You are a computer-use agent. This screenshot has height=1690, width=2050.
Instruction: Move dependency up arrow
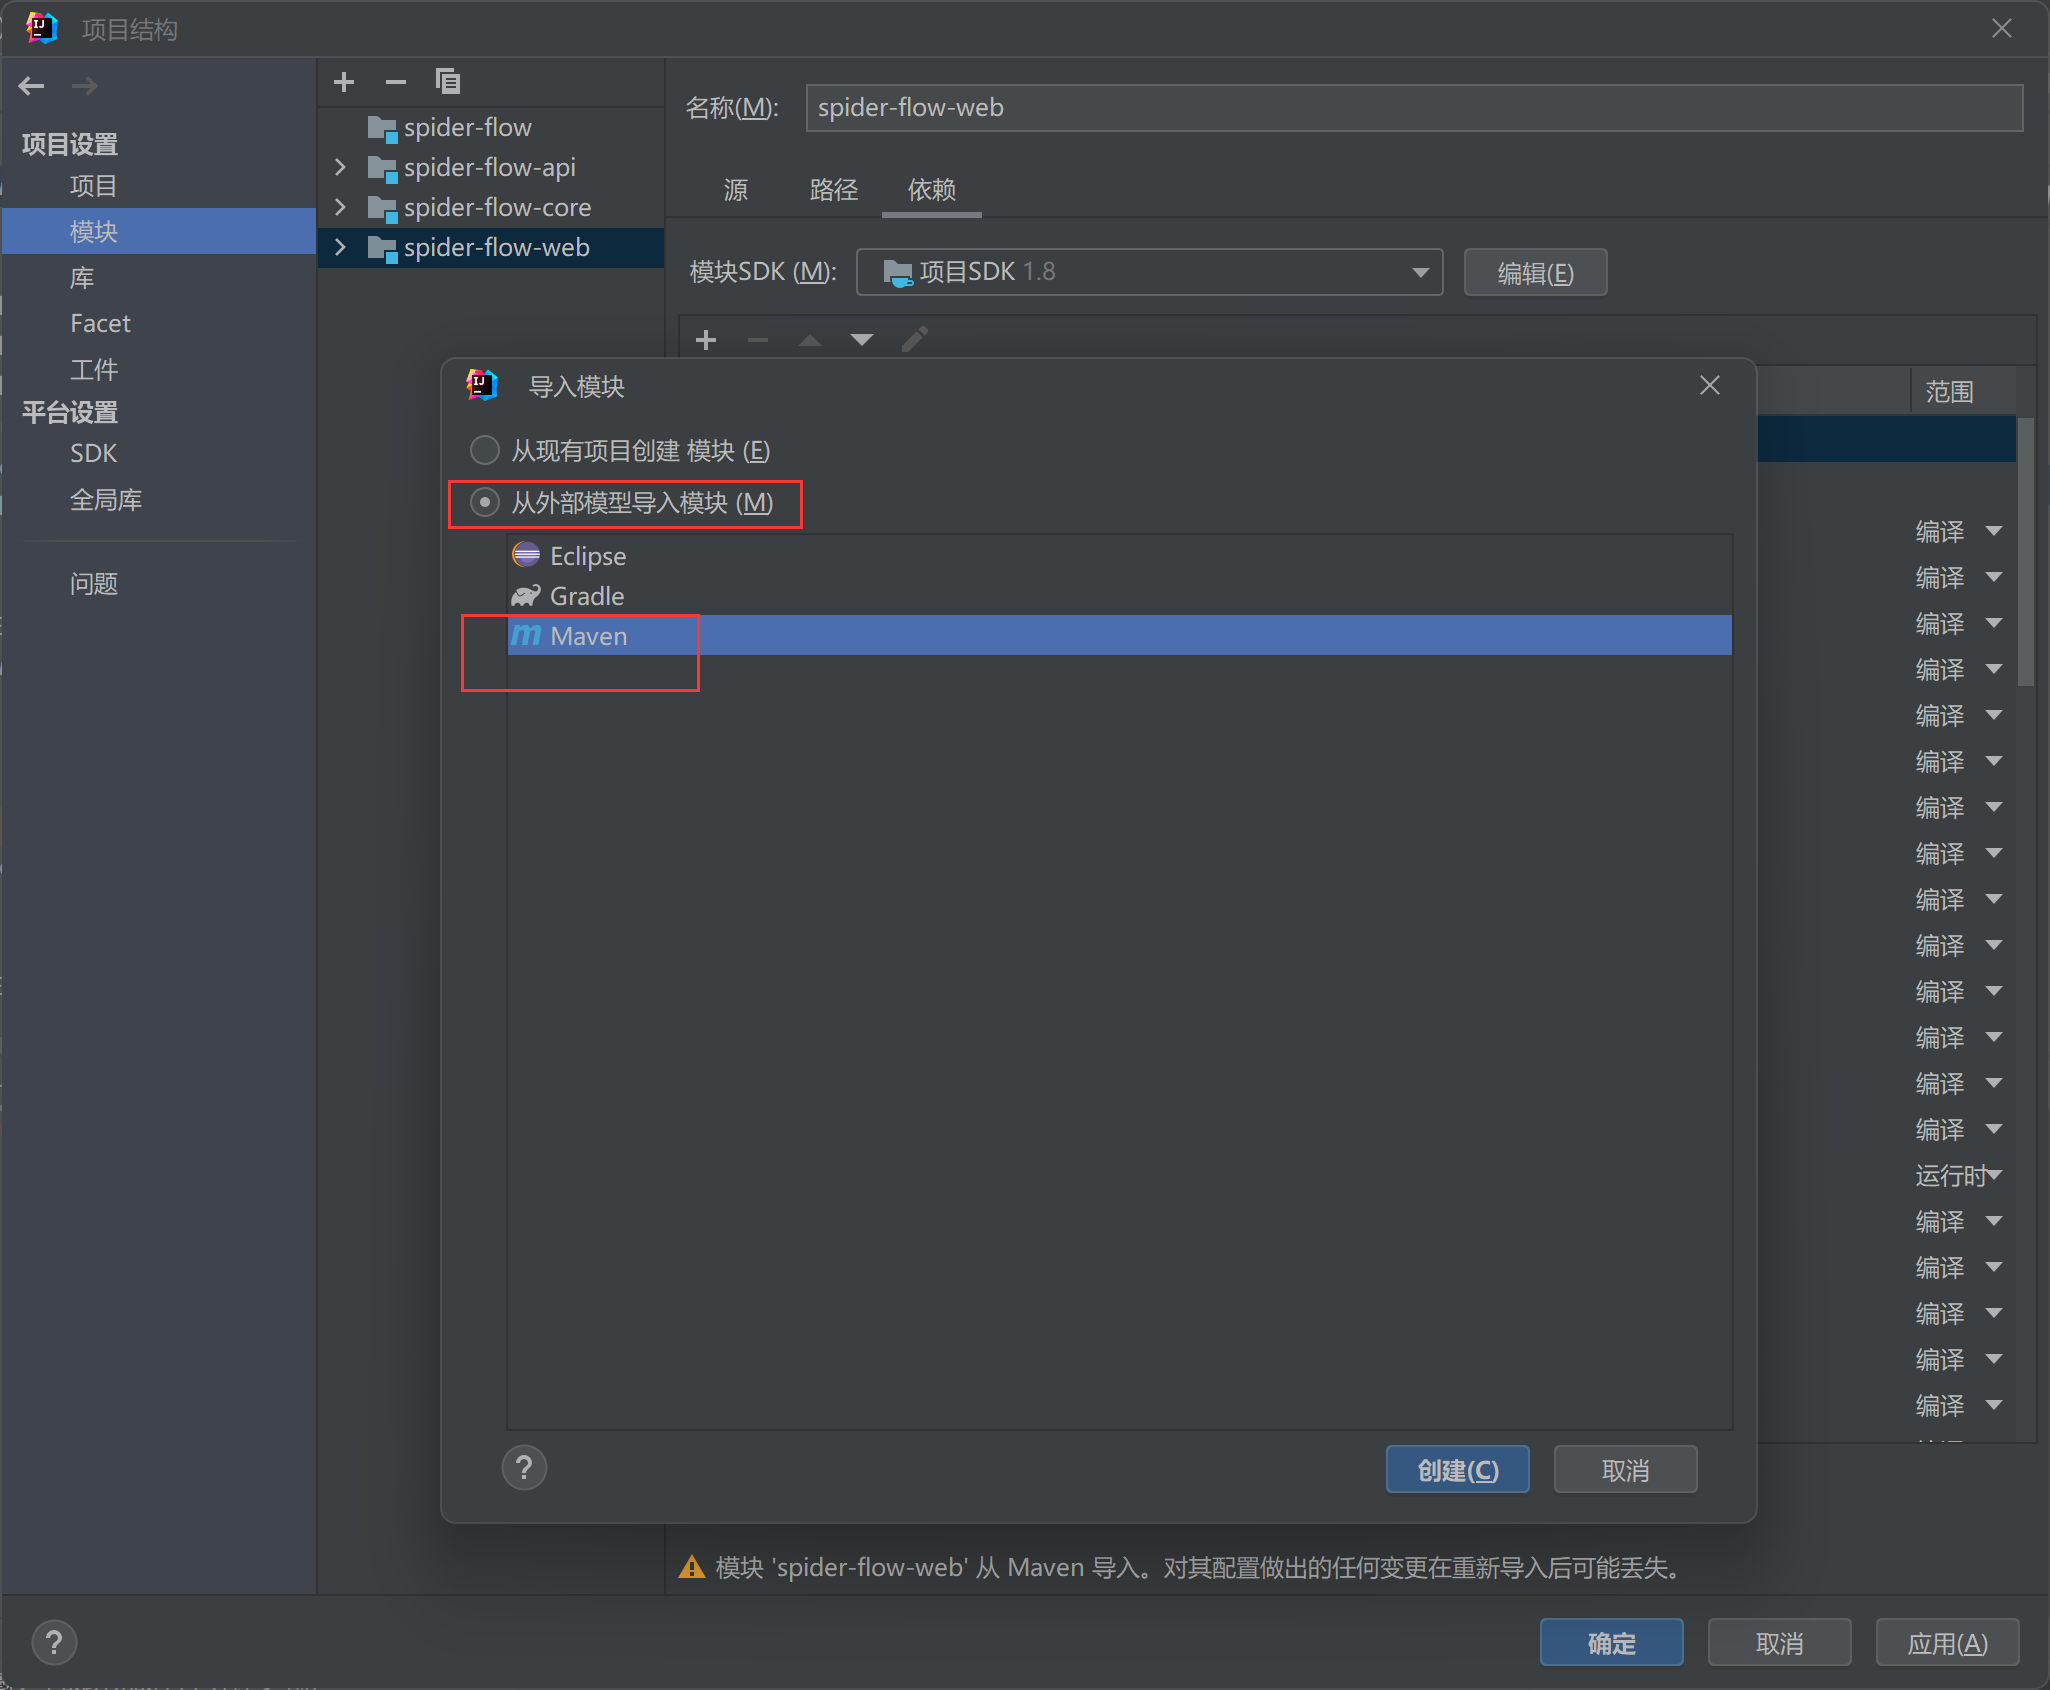point(810,340)
